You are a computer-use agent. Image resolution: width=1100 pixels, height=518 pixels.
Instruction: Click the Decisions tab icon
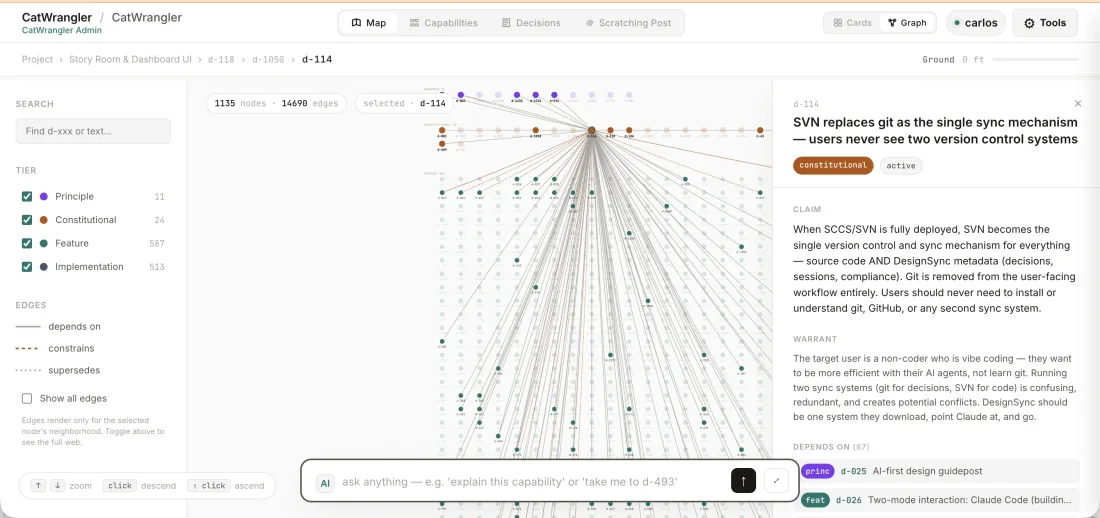click(506, 22)
